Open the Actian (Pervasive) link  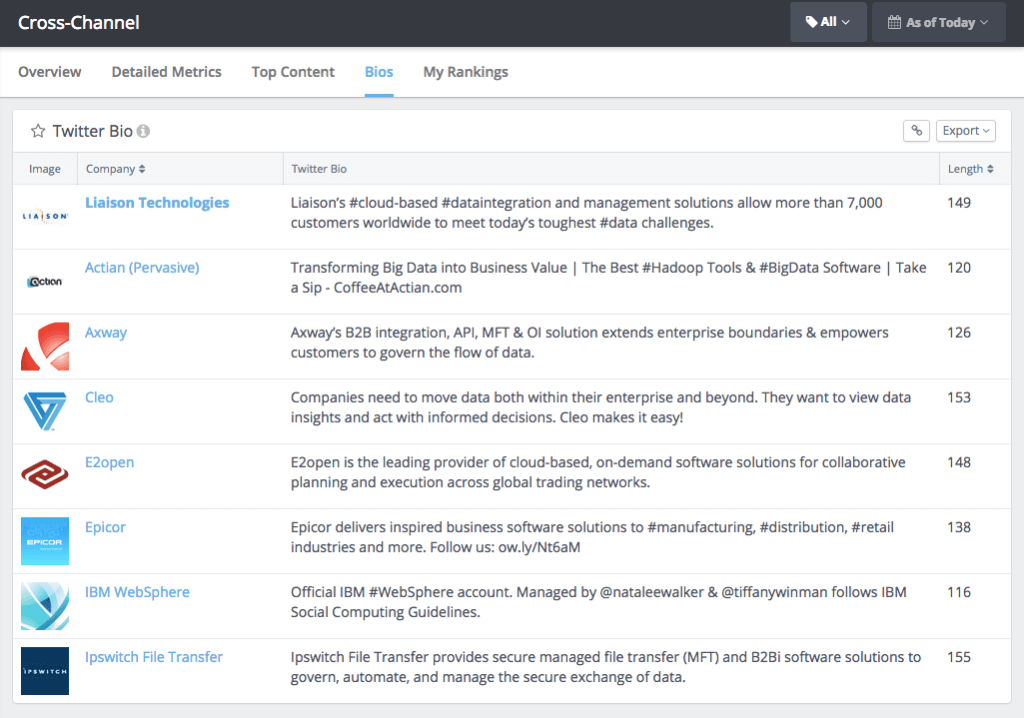pos(142,268)
